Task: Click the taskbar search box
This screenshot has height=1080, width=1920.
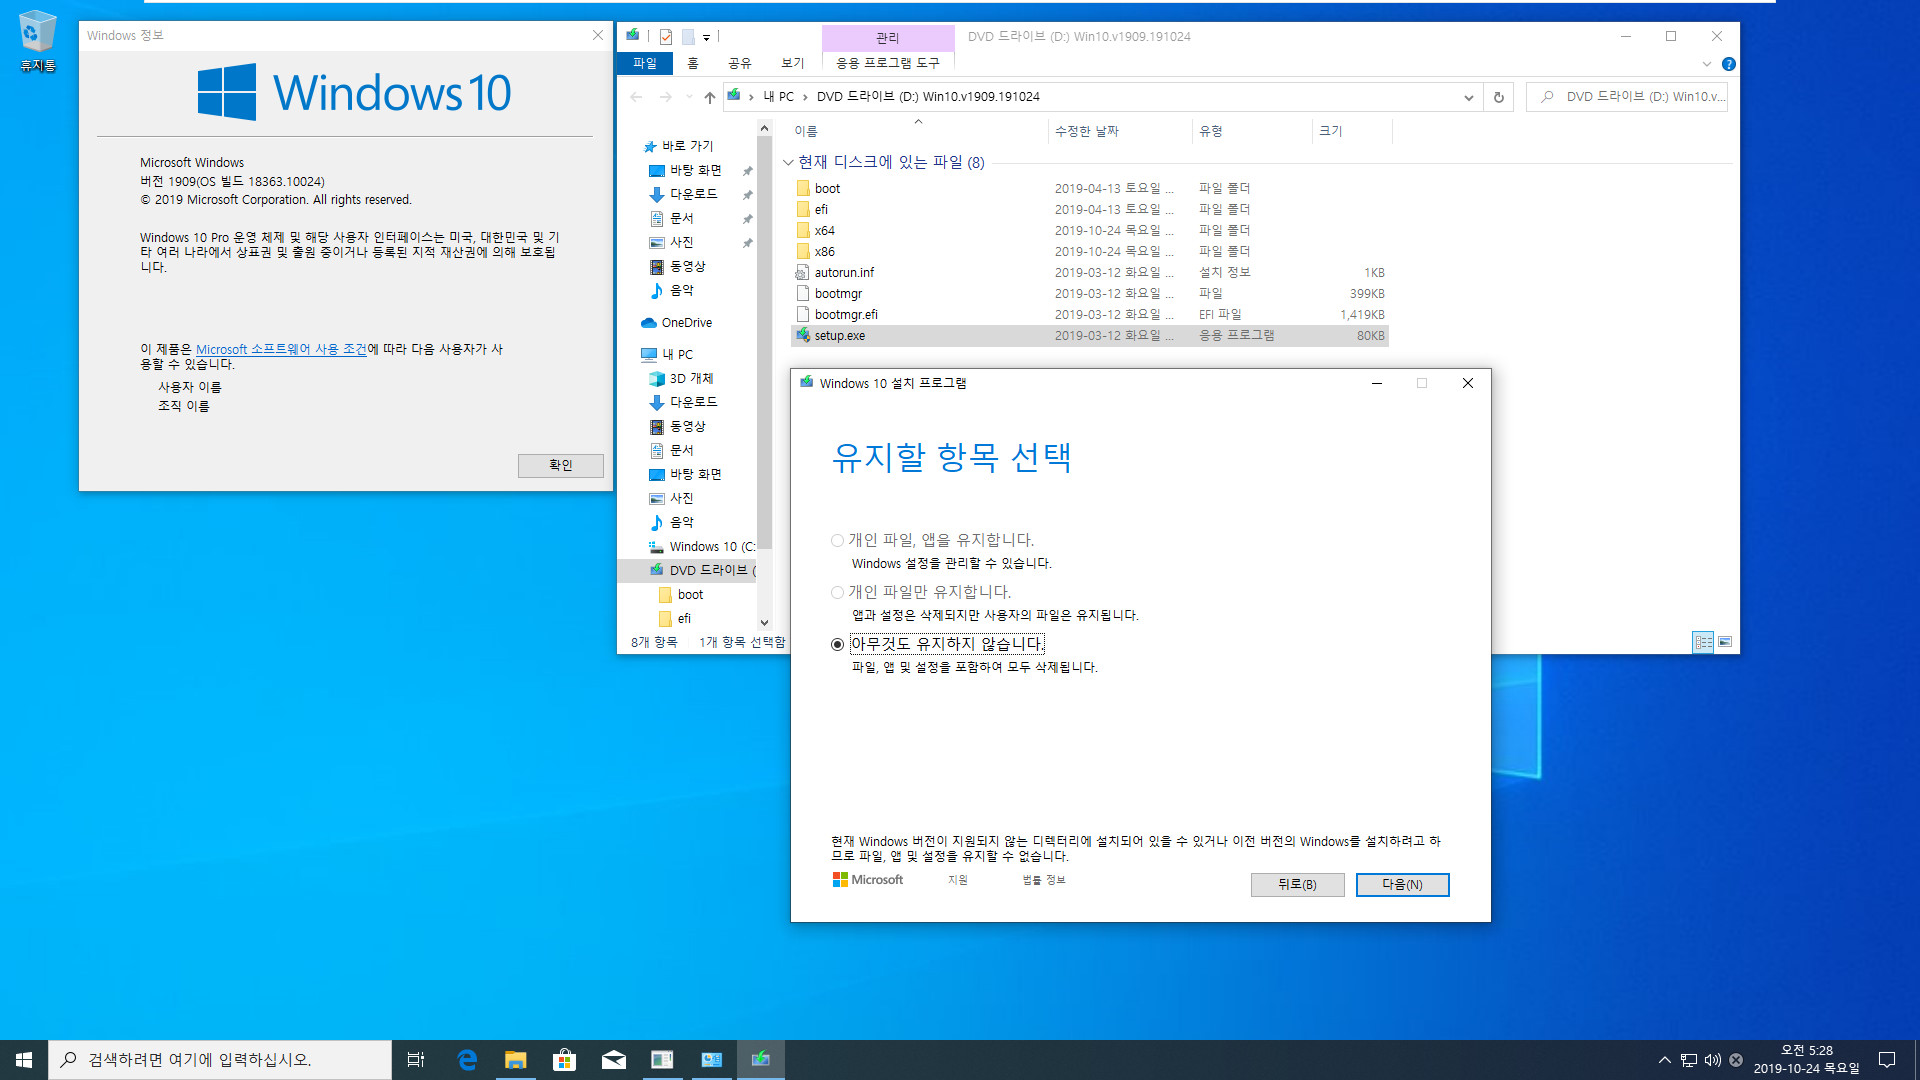Action: pyautogui.click(x=220, y=1060)
